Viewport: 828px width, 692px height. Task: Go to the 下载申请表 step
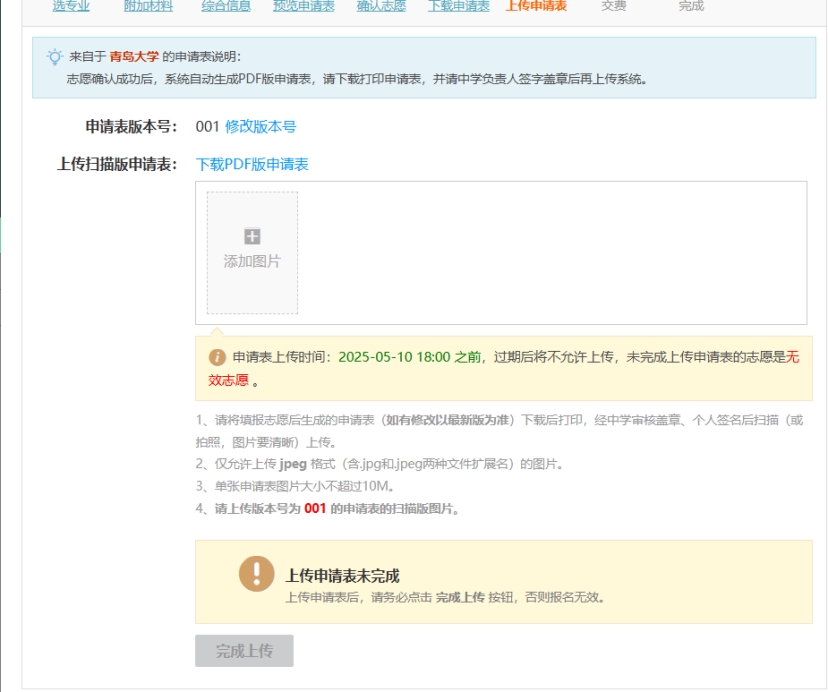[459, 6]
